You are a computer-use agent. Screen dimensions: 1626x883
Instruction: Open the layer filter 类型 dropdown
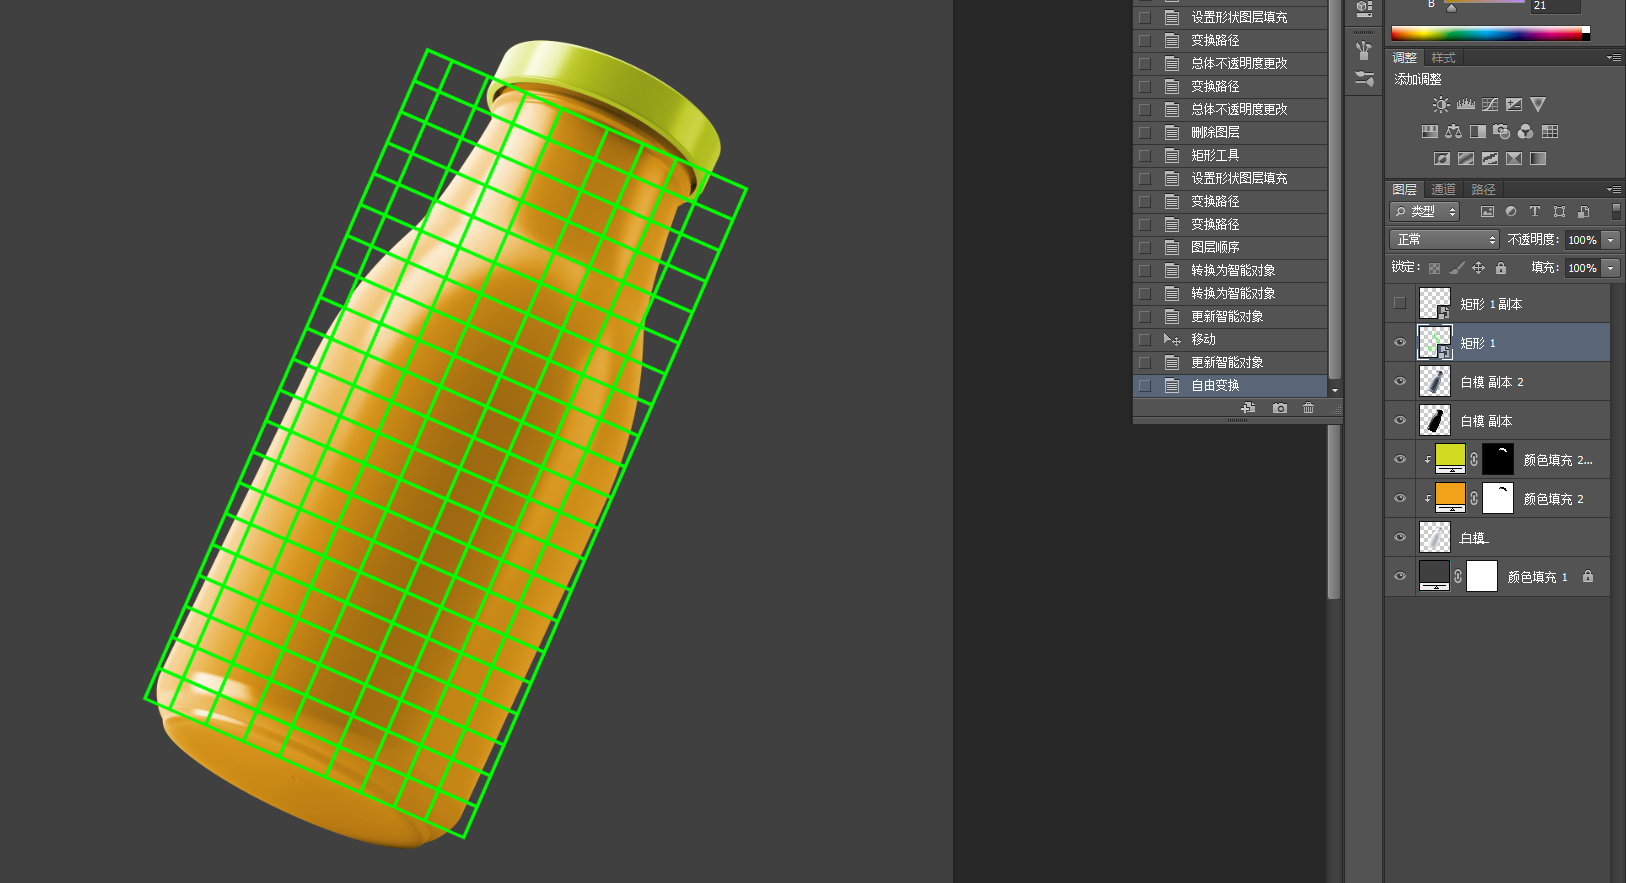pos(1425,212)
